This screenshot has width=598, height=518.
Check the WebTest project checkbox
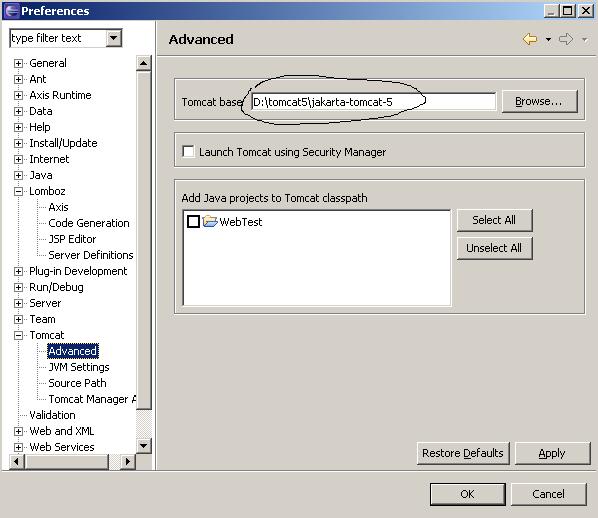point(193,221)
